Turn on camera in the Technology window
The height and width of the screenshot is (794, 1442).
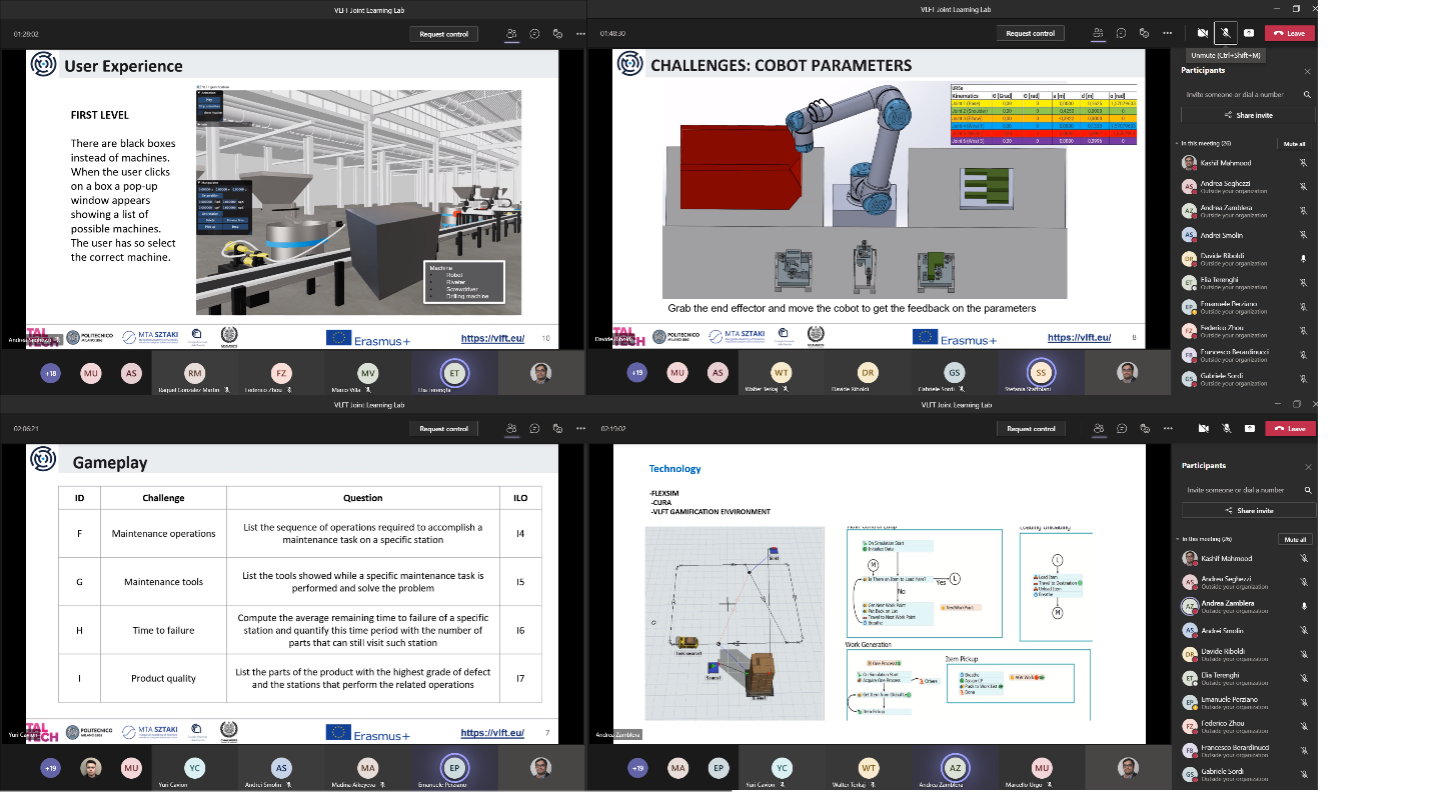coord(1203,429)
